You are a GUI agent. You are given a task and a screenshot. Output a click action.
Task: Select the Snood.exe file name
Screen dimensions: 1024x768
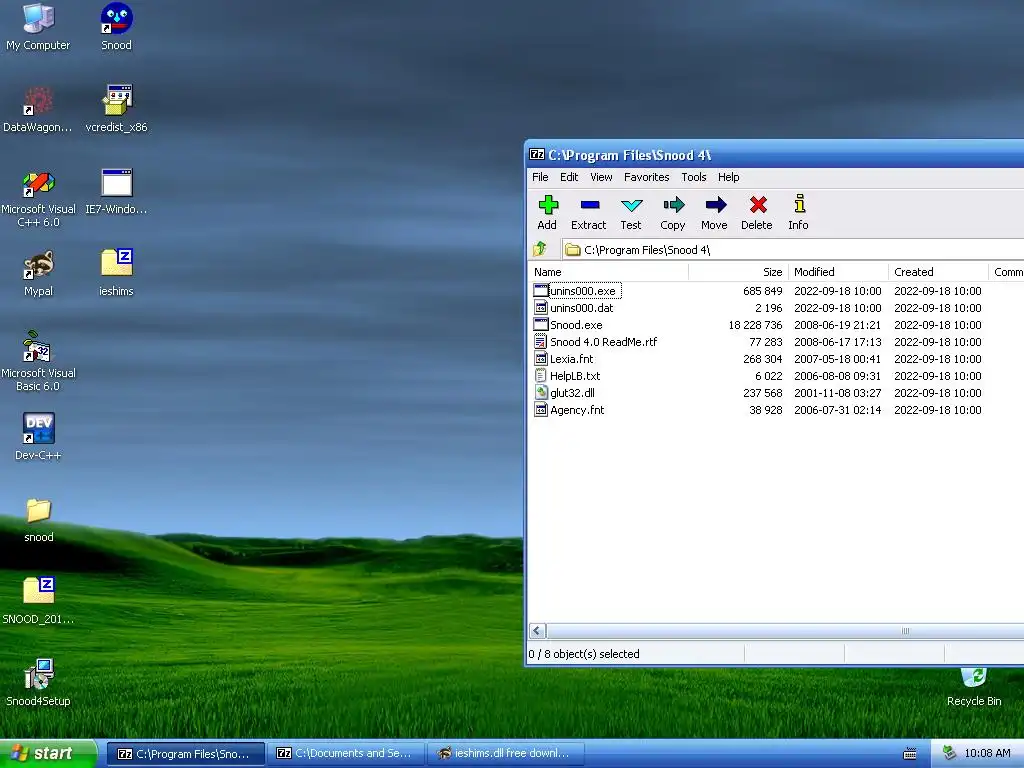click(x=576, y=325)
